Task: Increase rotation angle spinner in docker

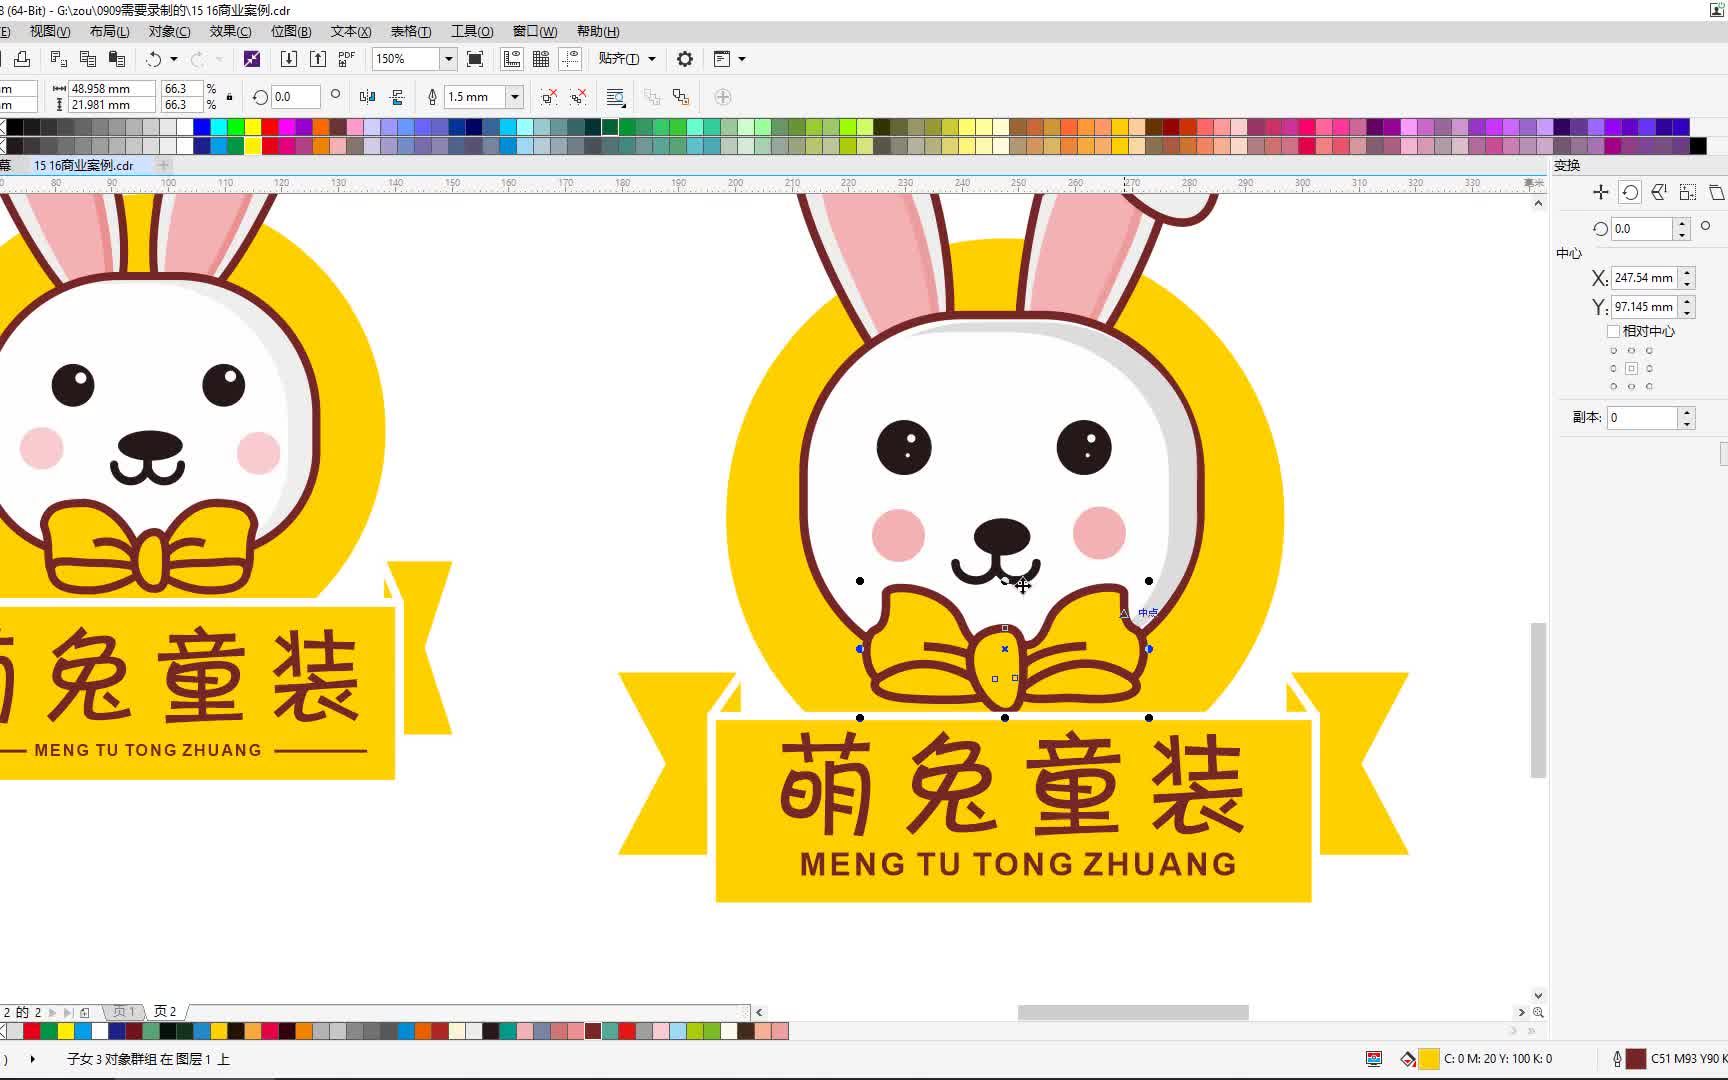Action: pyautogui.click(x=1682, y=223)
